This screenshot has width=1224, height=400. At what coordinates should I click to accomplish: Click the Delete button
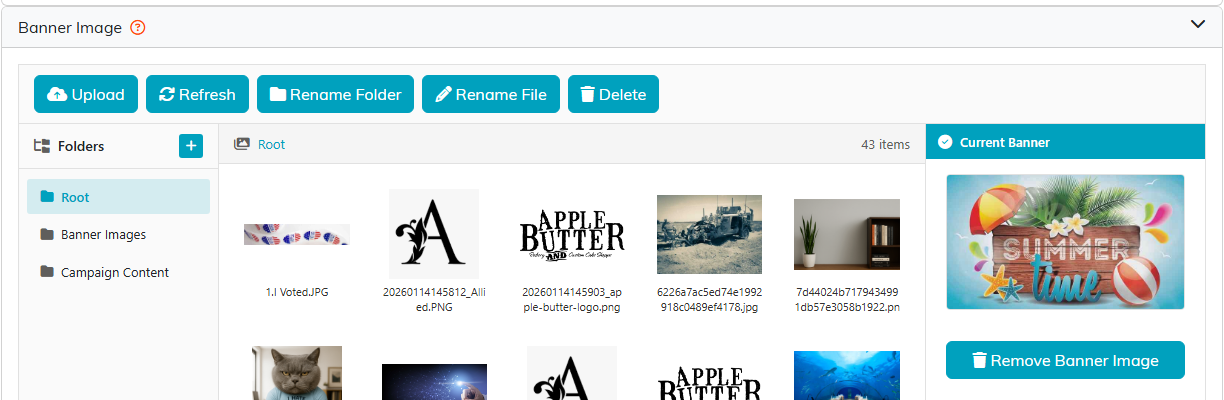613,94
